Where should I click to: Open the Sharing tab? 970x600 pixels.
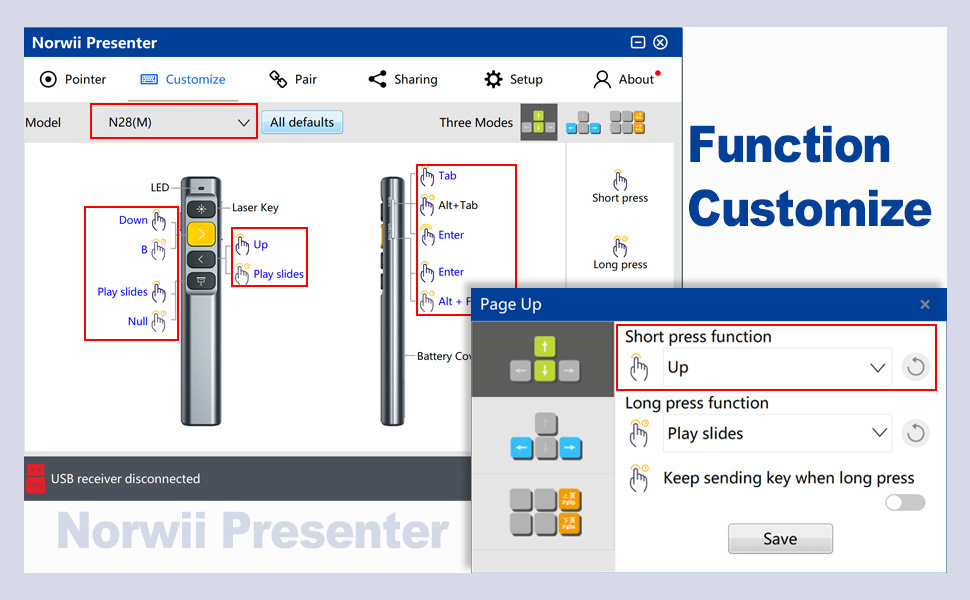(403, 79)
